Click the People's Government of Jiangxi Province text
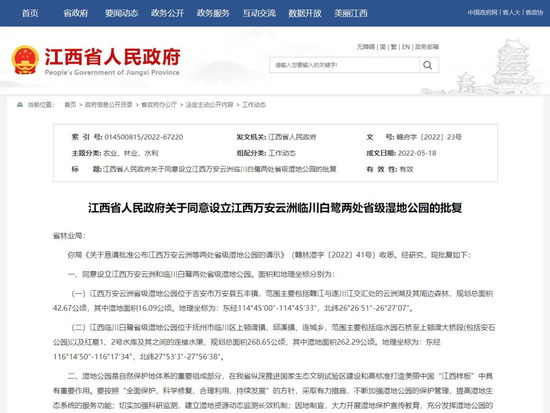This screenshot has height=413, width=550. point(112,72)
